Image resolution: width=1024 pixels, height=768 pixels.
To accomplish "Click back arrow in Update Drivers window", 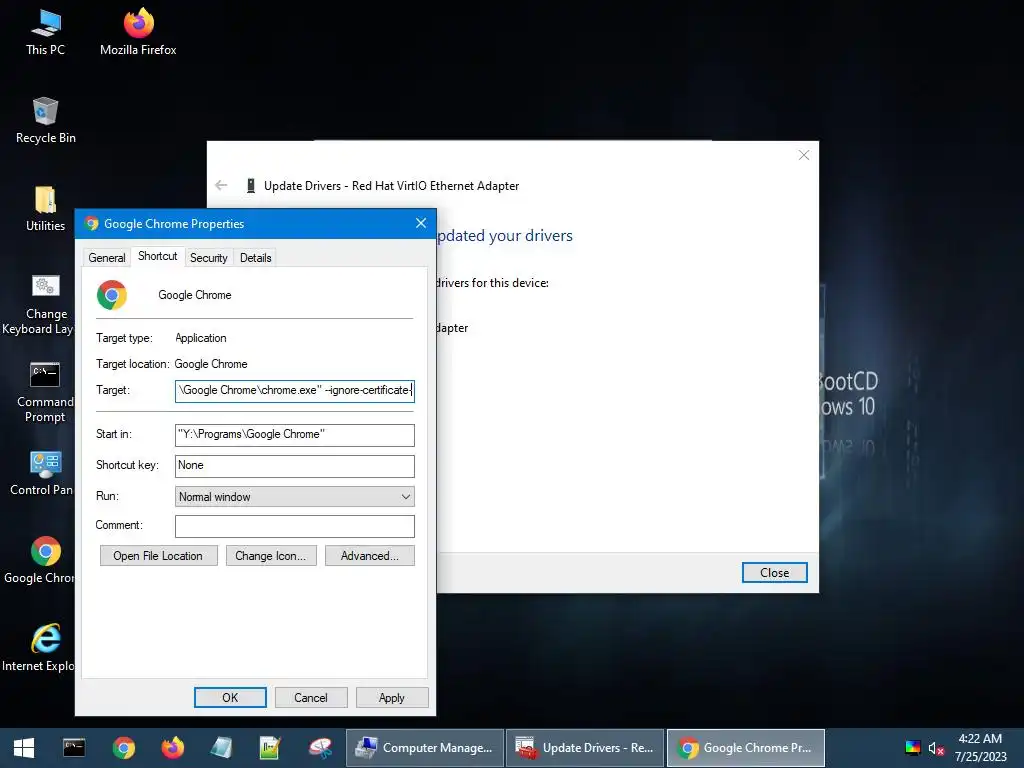I will click(221, 185).
